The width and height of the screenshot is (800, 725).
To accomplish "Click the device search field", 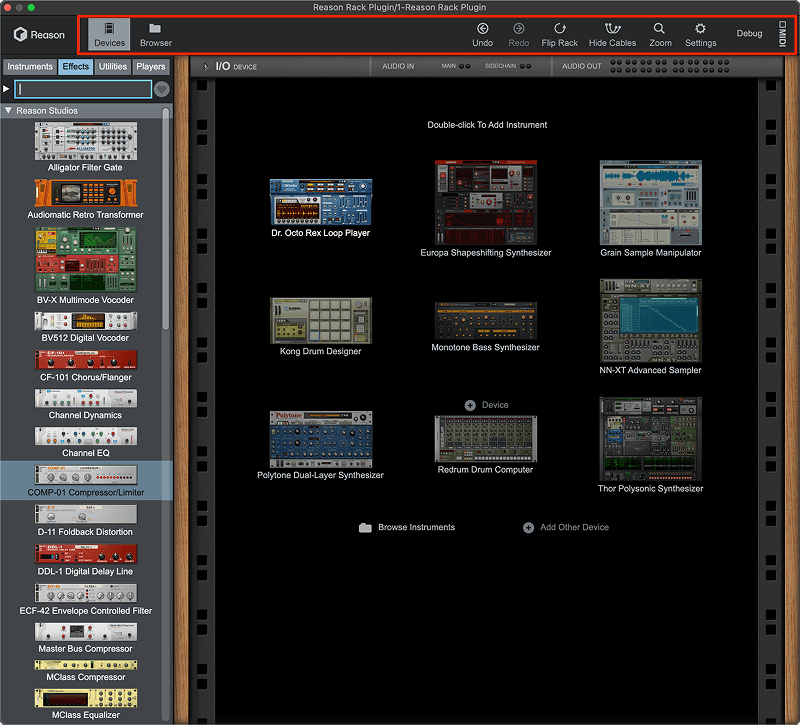I will [83, 89].
